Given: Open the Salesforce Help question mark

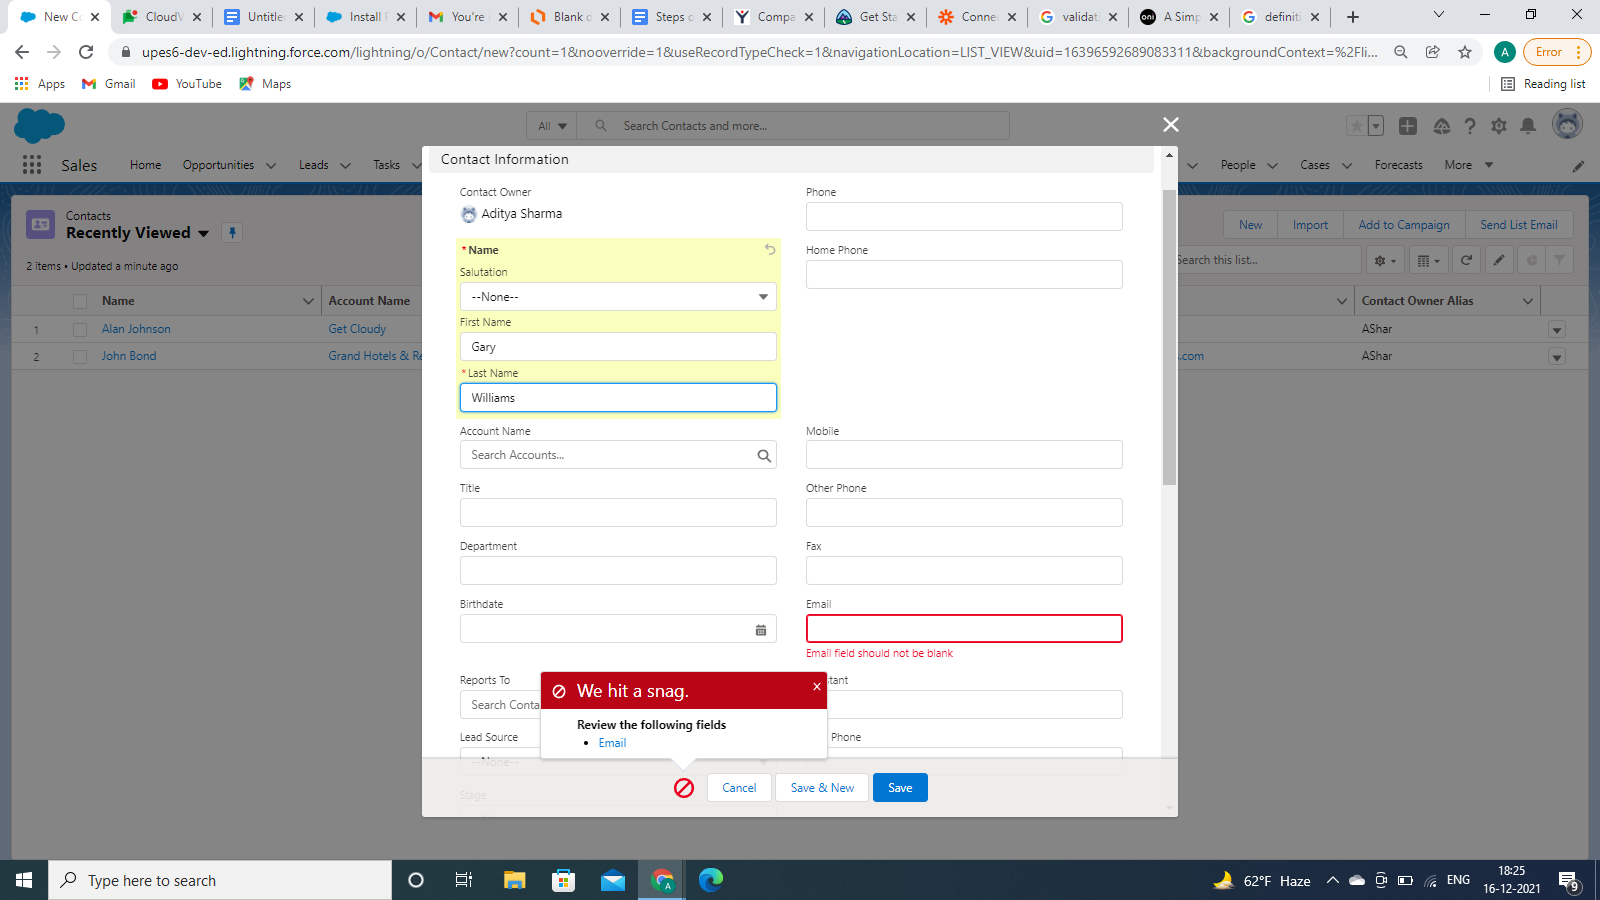Looking at the screenshot, I should coord(1470,126).
